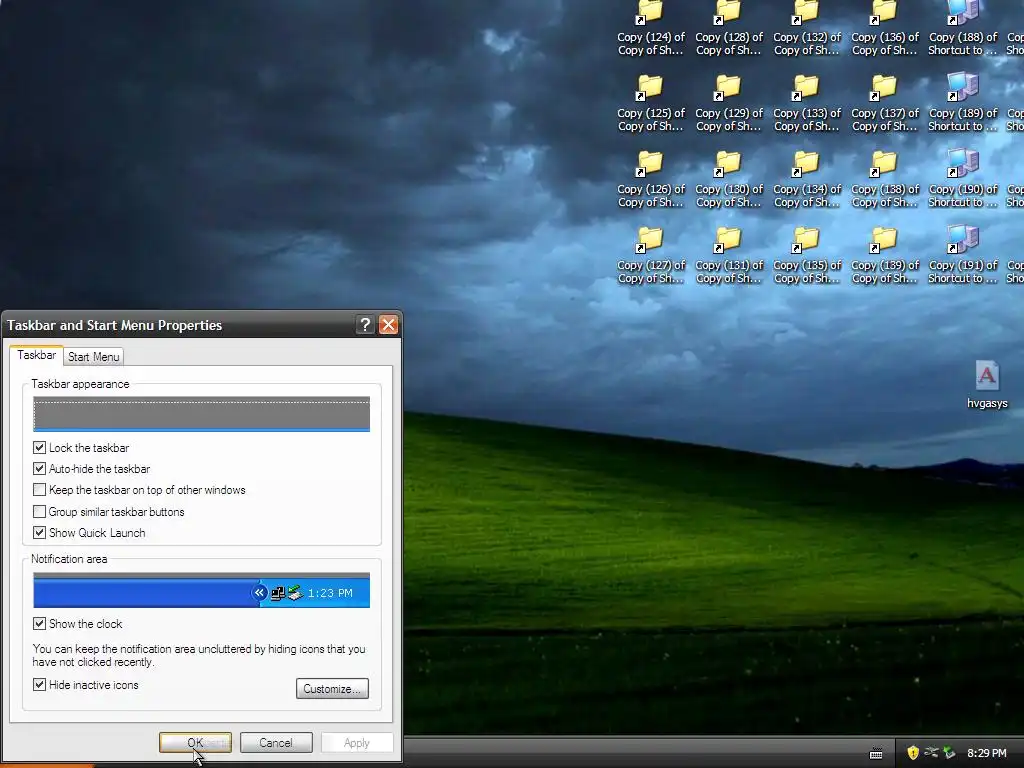Open the yellow security shield tray icon

913,753
